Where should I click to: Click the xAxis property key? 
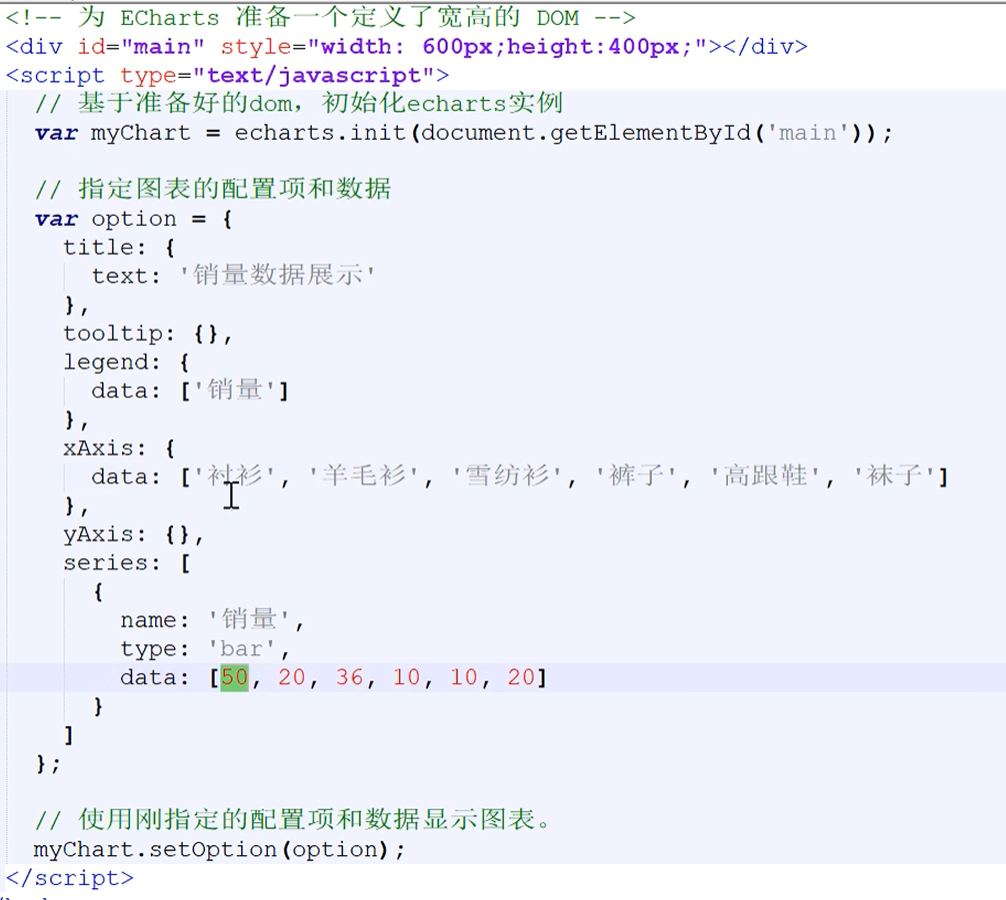[98, 448]
